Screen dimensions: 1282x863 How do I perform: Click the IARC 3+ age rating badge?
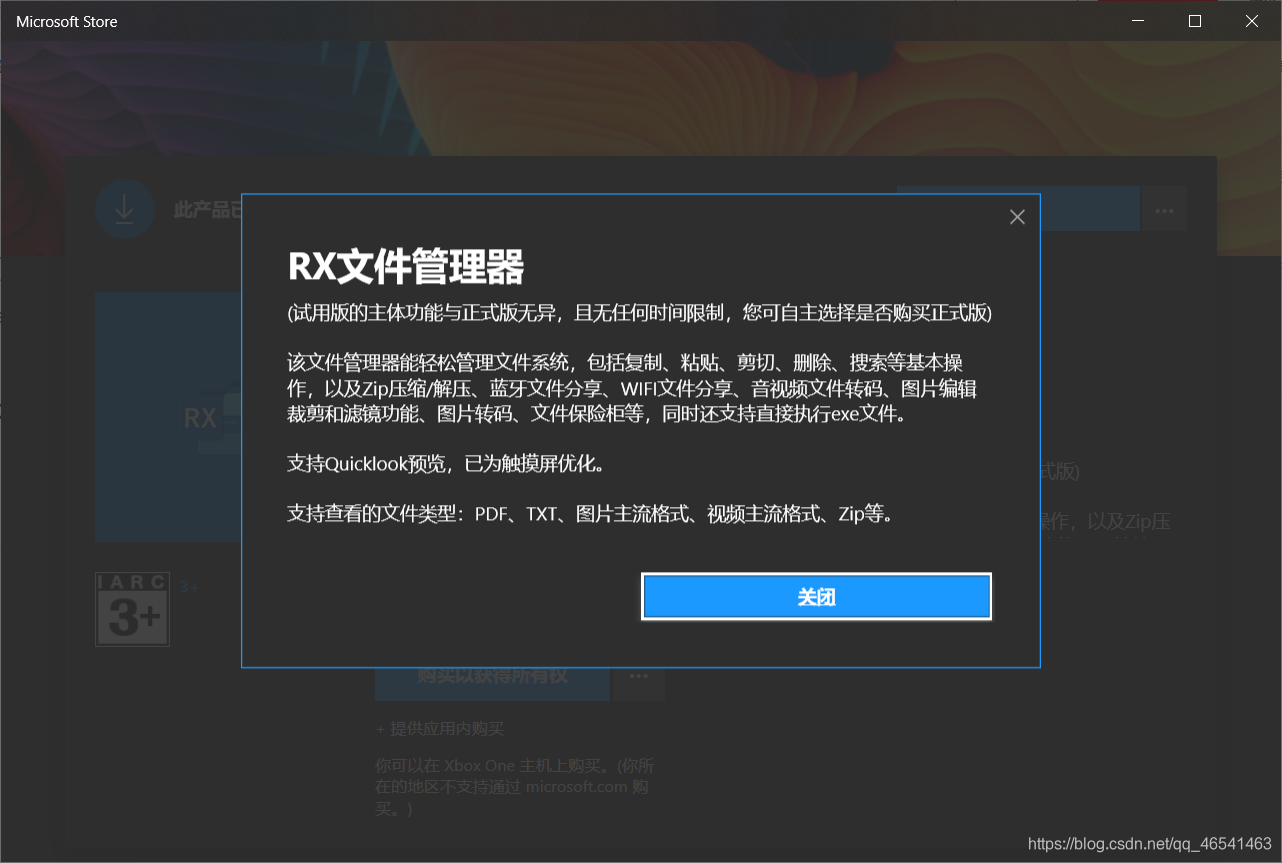coord(132,609)
